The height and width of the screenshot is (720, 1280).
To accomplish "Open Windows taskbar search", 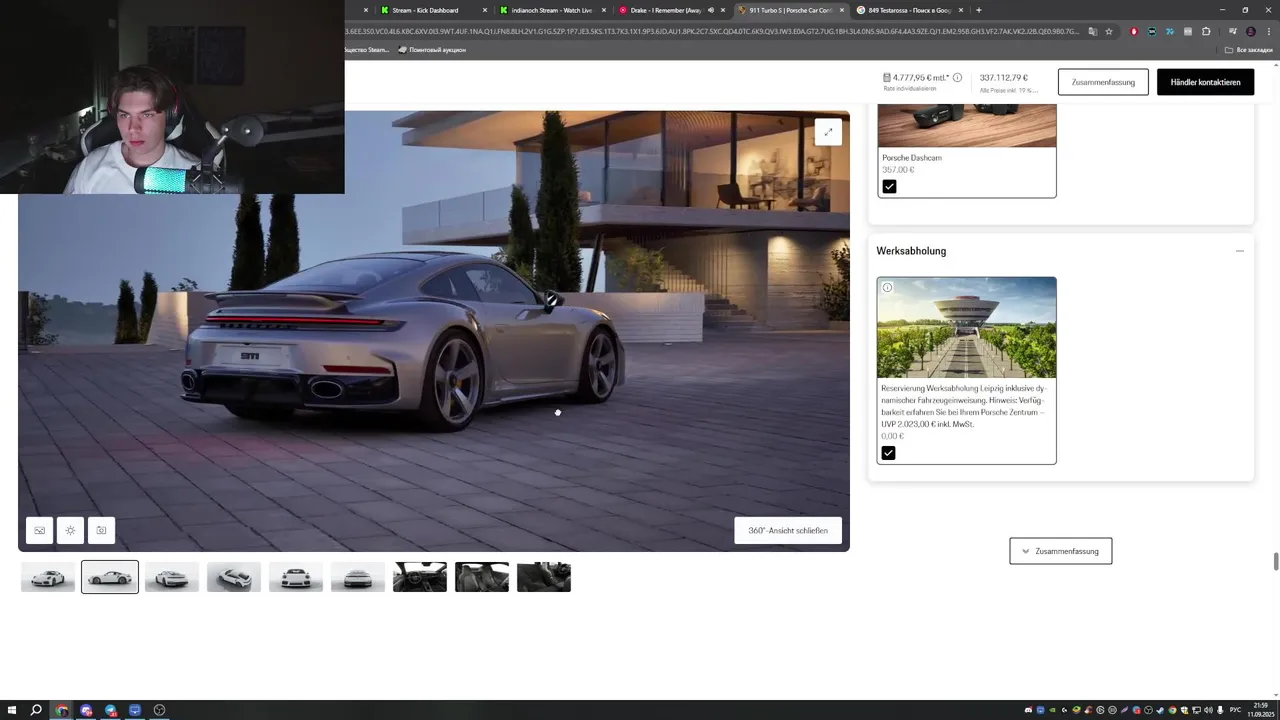I will (x=36, y=710).
